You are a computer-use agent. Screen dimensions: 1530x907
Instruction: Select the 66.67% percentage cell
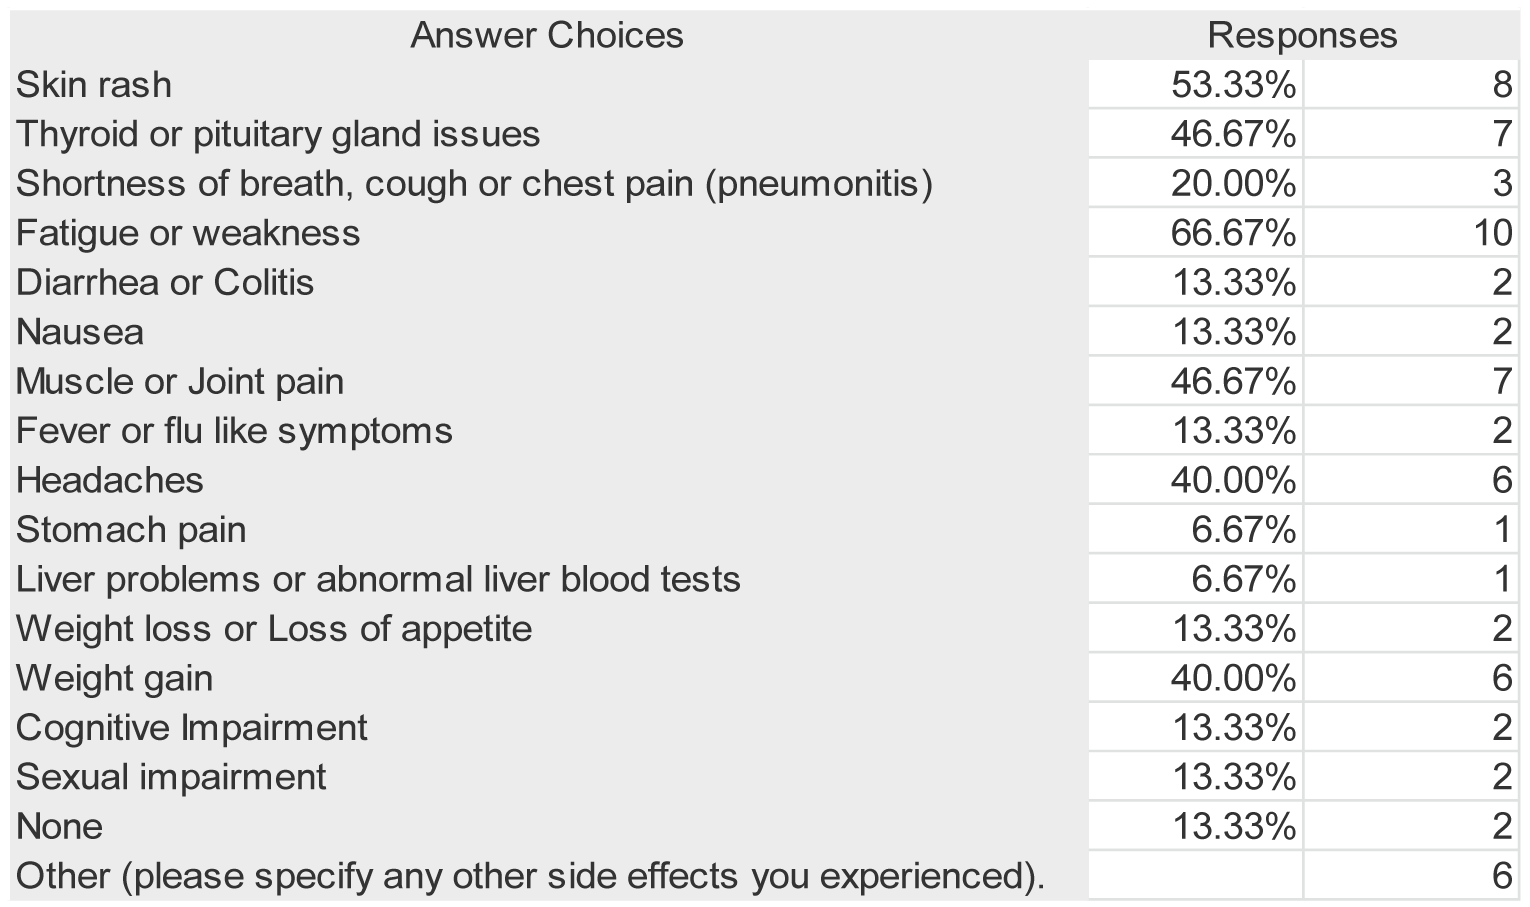coord(1233,233)
